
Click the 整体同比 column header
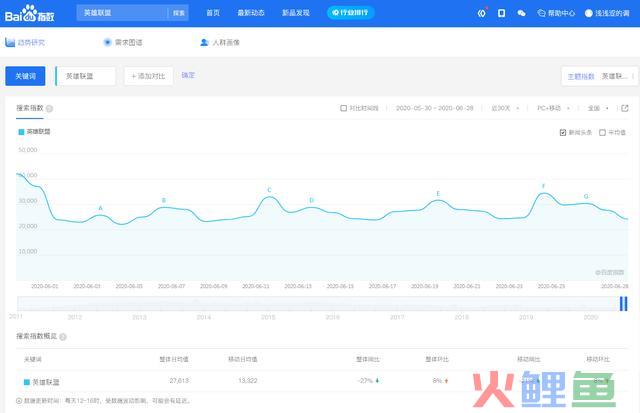[x=368, y=360]
